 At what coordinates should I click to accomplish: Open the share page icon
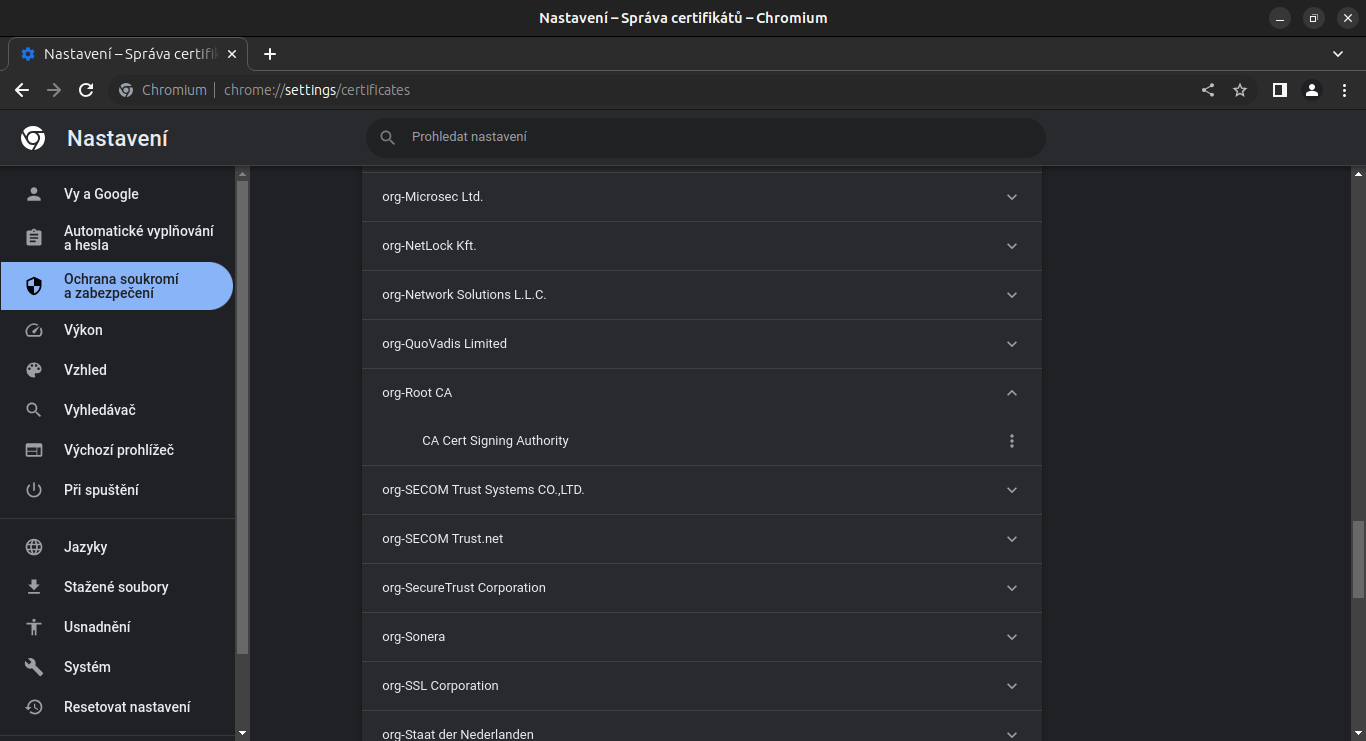(1208, 90)
